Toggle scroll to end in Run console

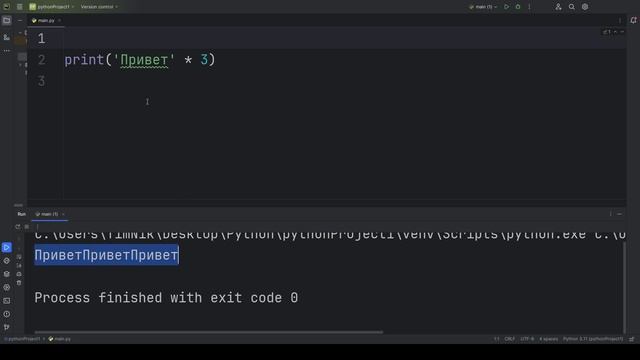pos(19,265)
